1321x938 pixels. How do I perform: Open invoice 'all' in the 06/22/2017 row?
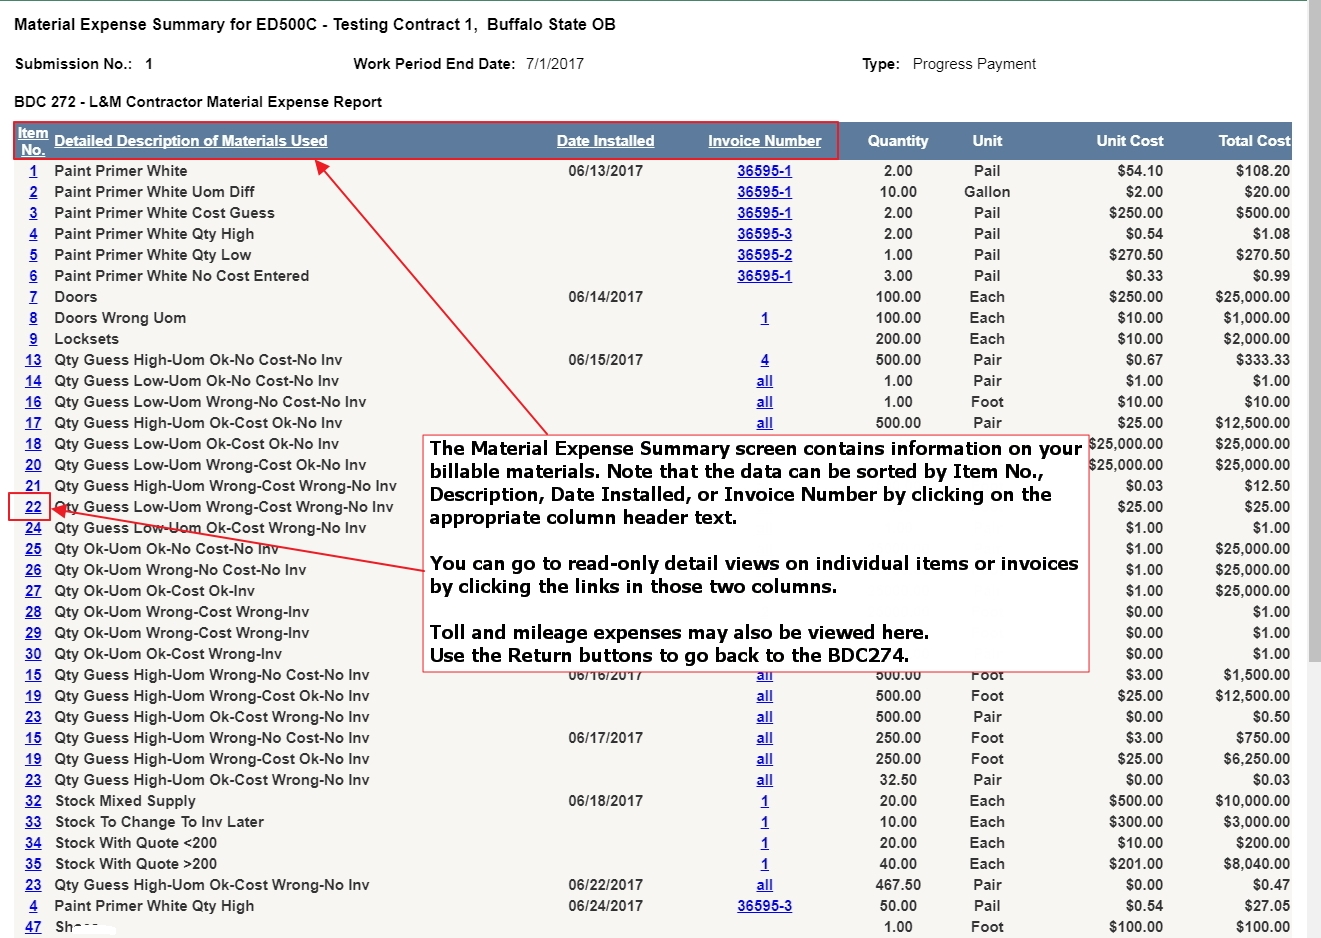(x=765, y=885)
